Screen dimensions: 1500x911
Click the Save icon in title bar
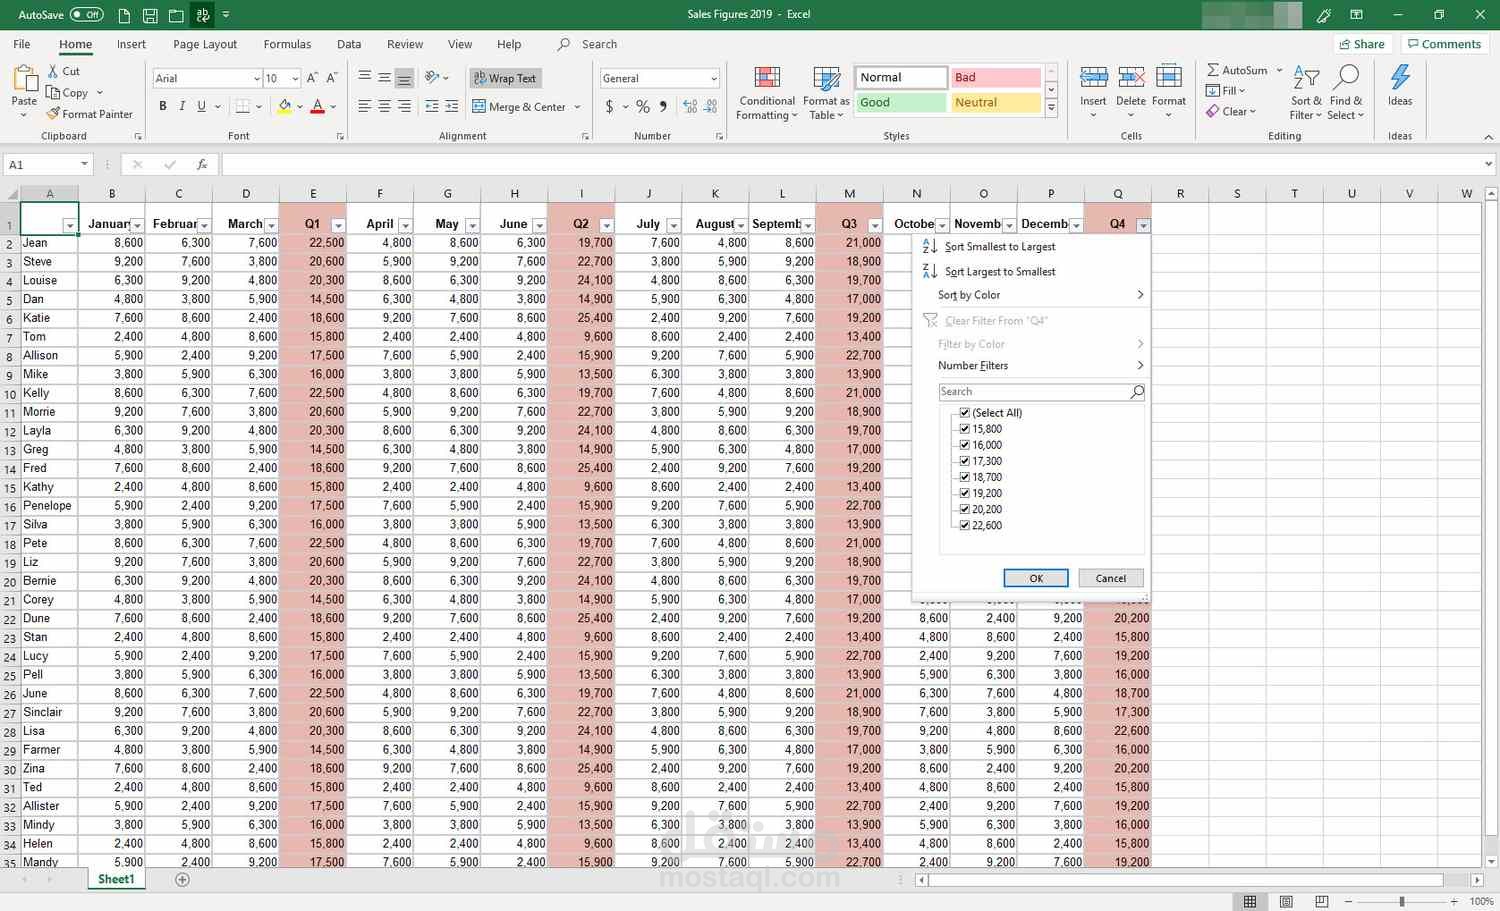tap(150, 15)
